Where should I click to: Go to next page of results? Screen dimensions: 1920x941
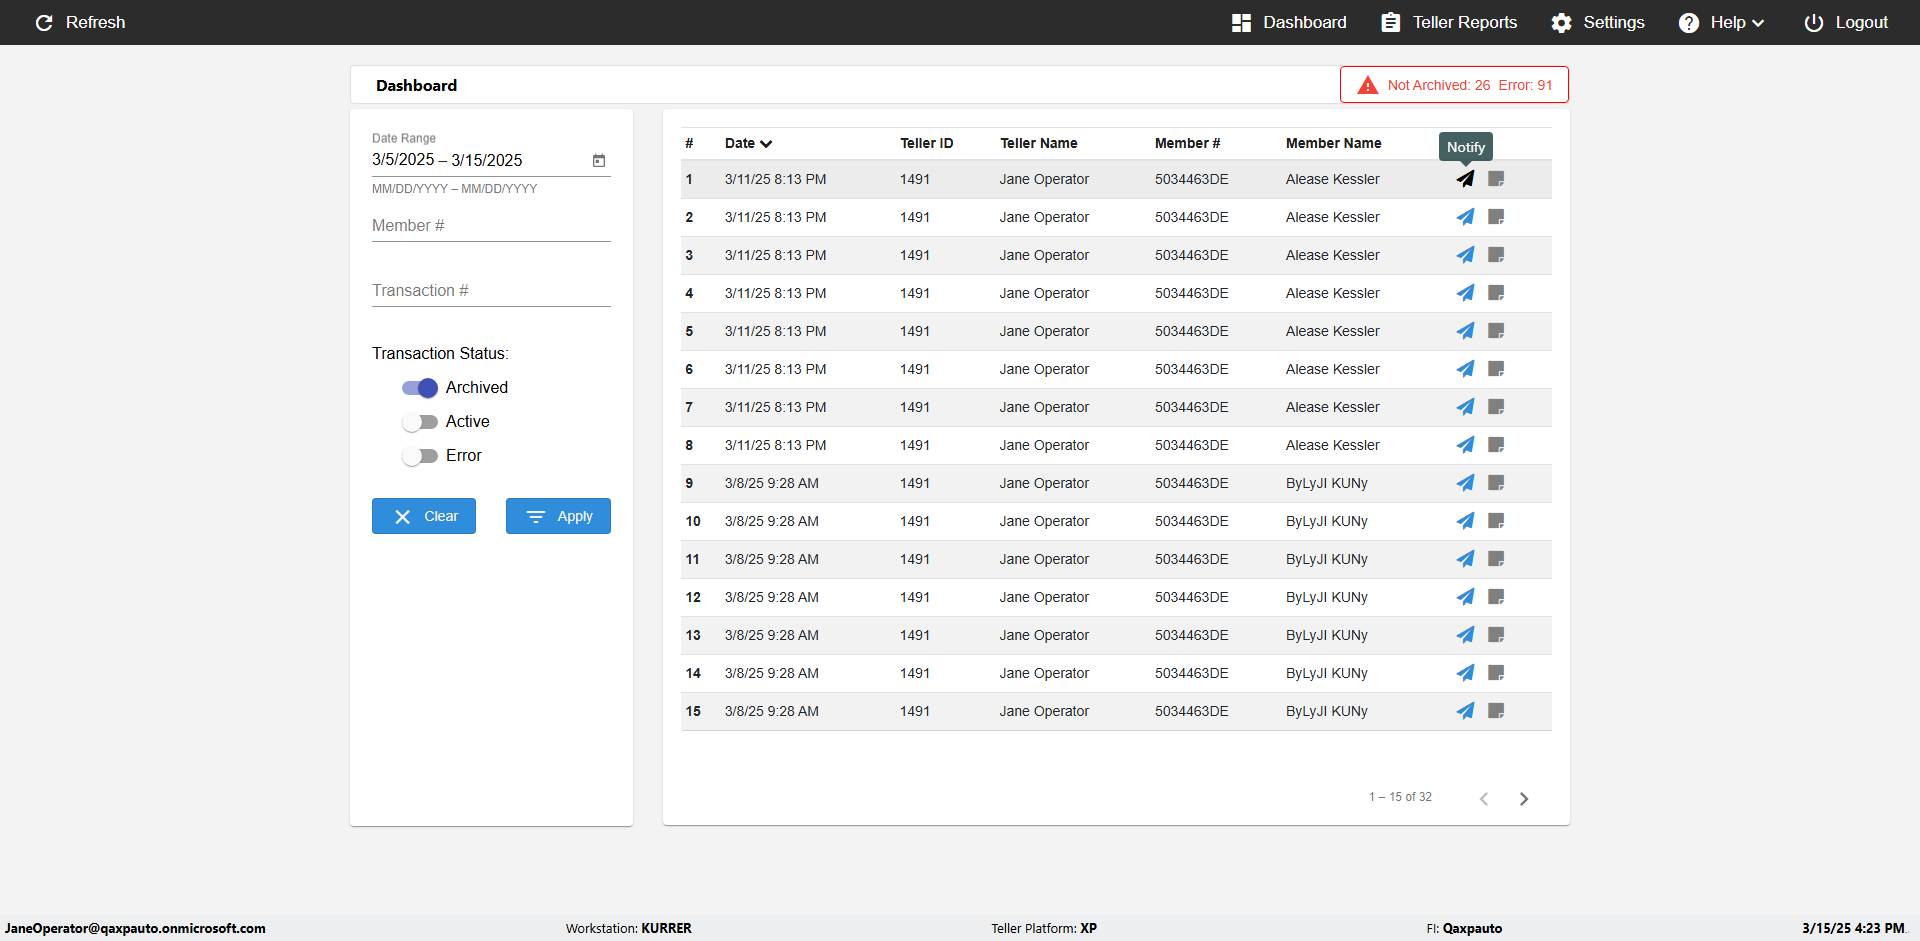[x=1523, y=798]
